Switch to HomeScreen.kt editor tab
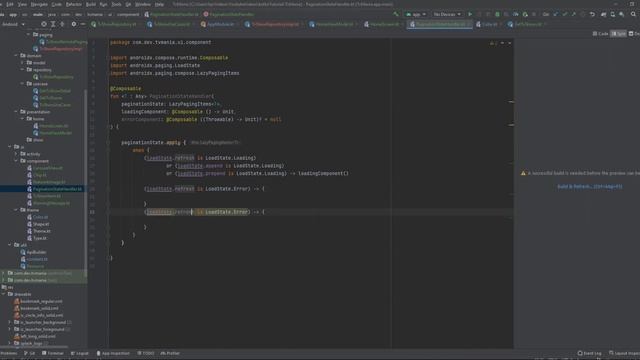The width and height of the screenshot is (640, 360). 383,24
